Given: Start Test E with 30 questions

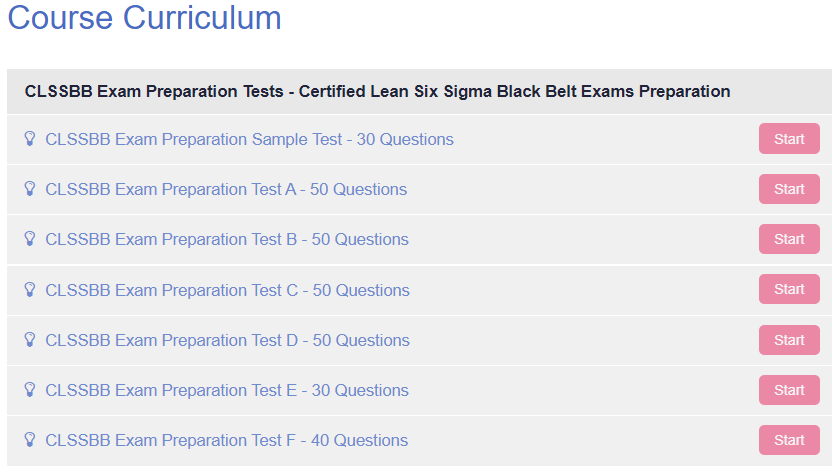Looking at the screenshot, I should click(x=789, y=390).
